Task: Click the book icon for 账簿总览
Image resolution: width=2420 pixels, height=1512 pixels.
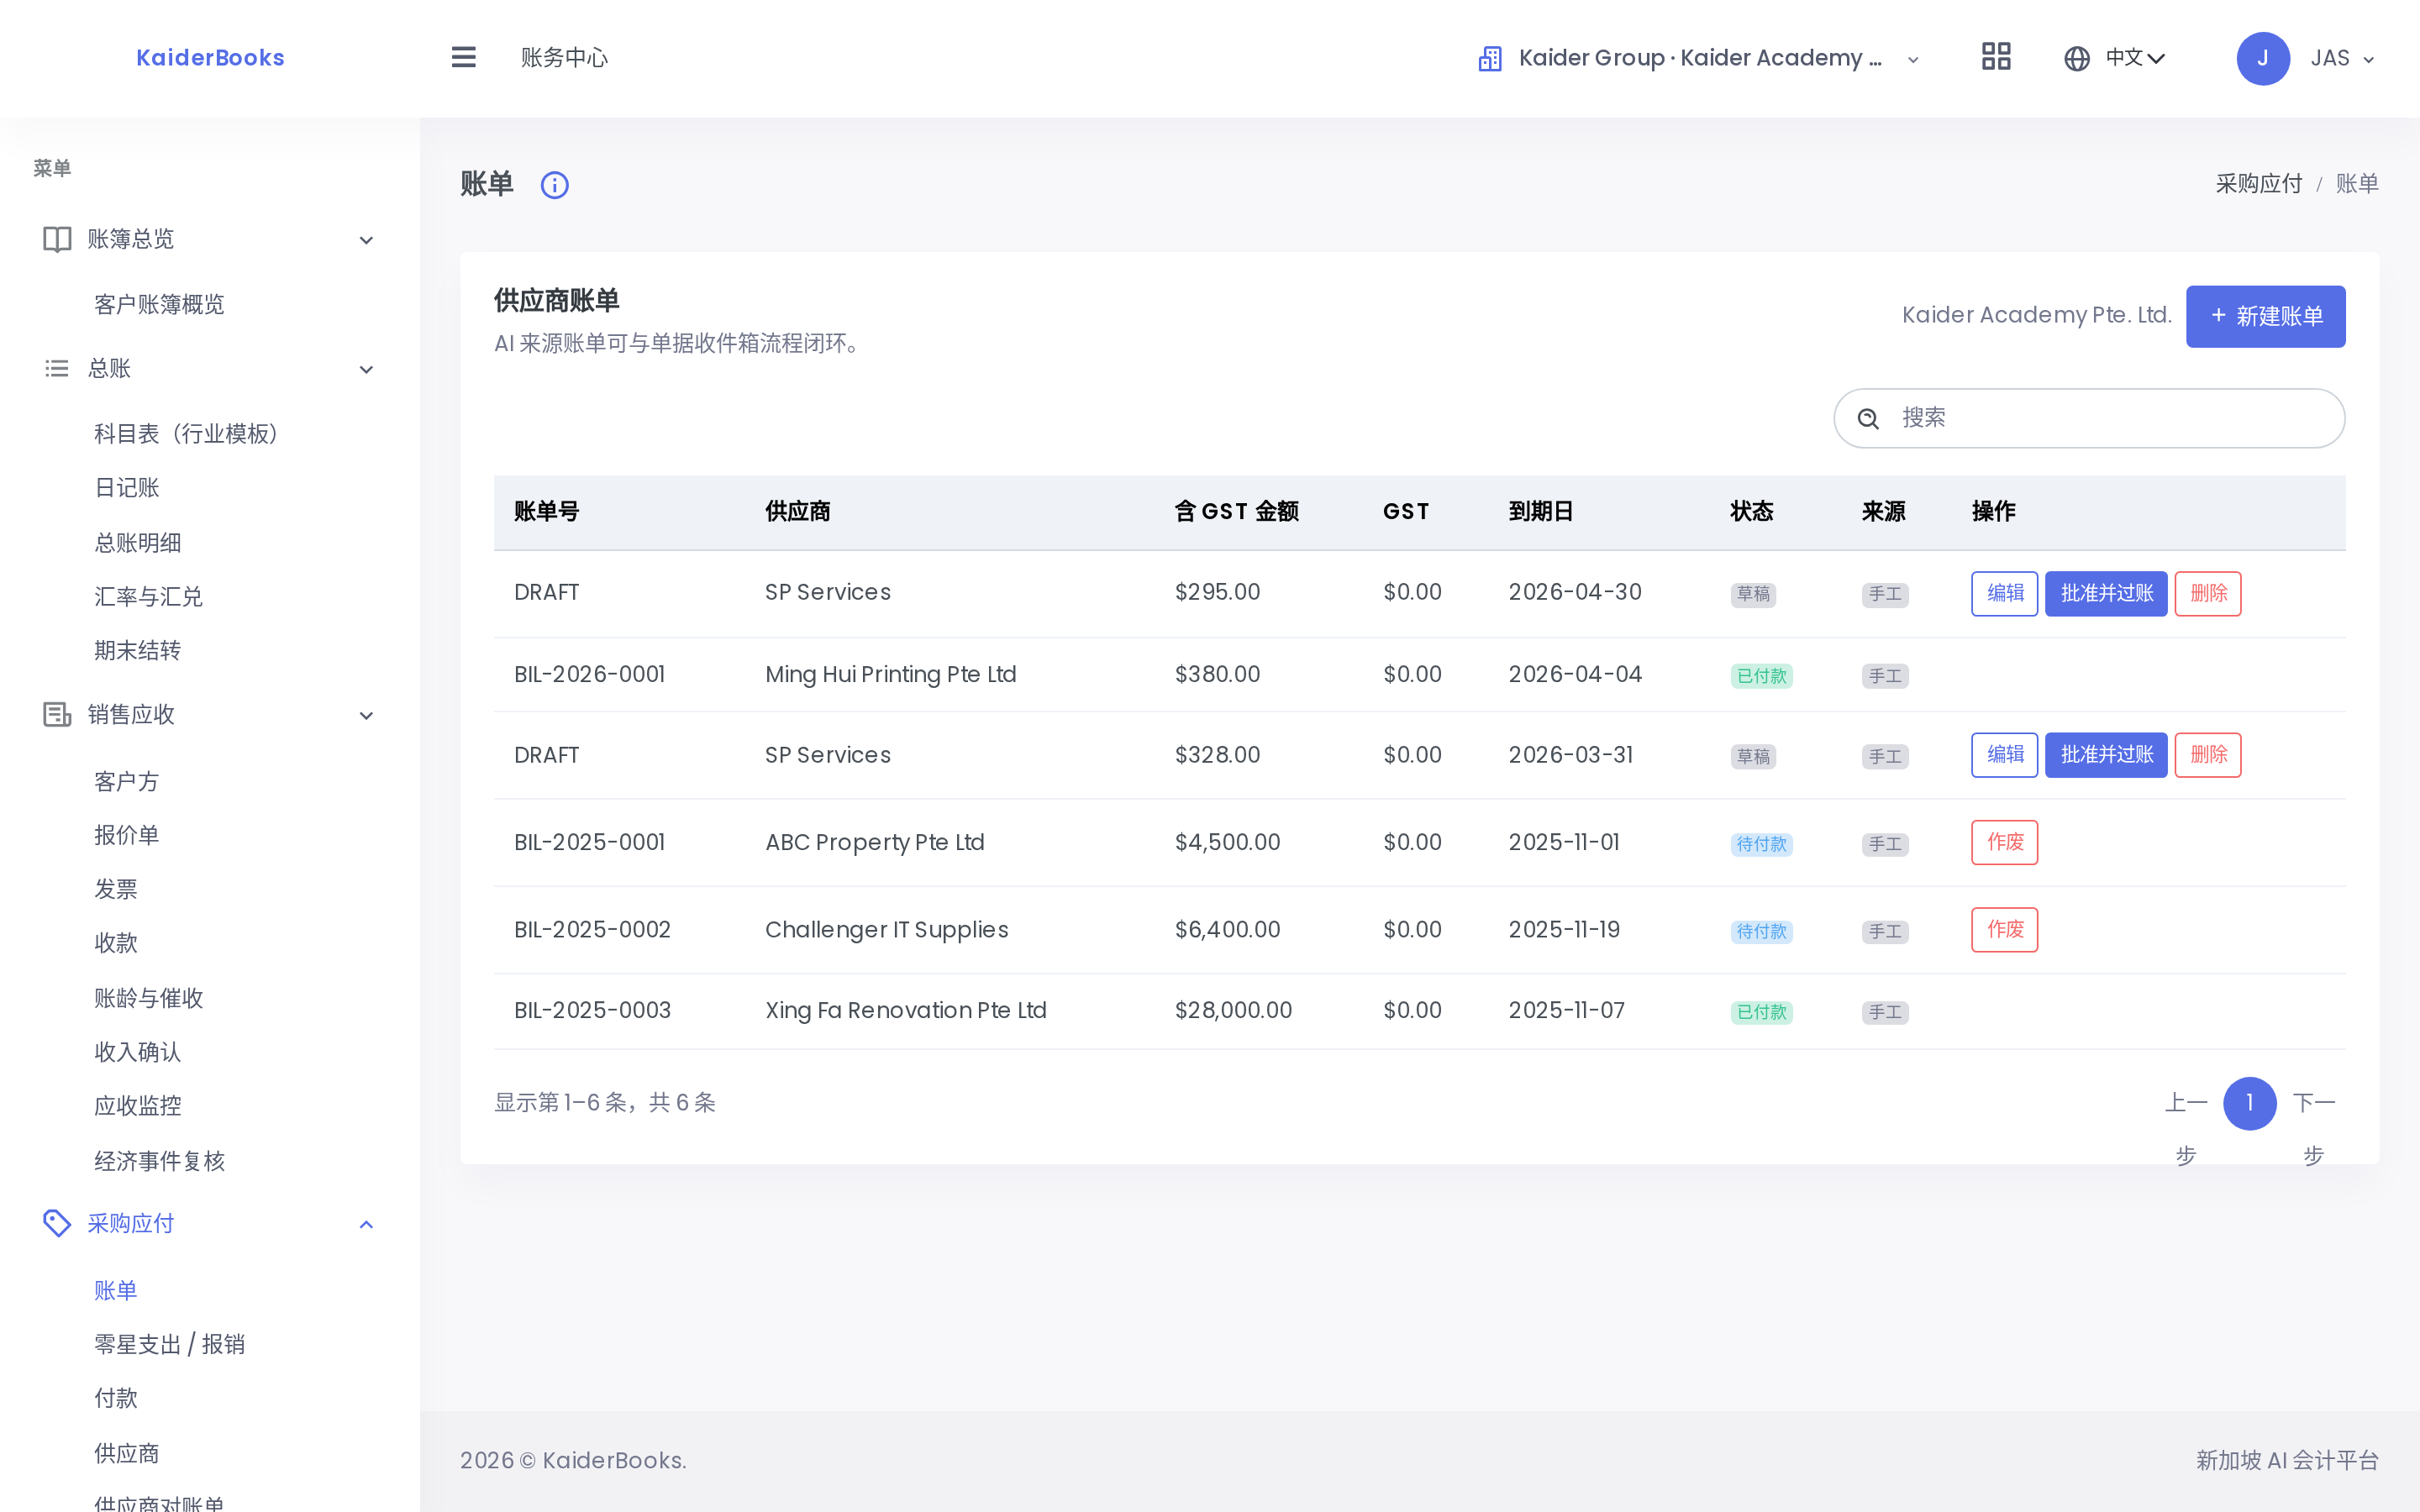Action: [57, 239]
